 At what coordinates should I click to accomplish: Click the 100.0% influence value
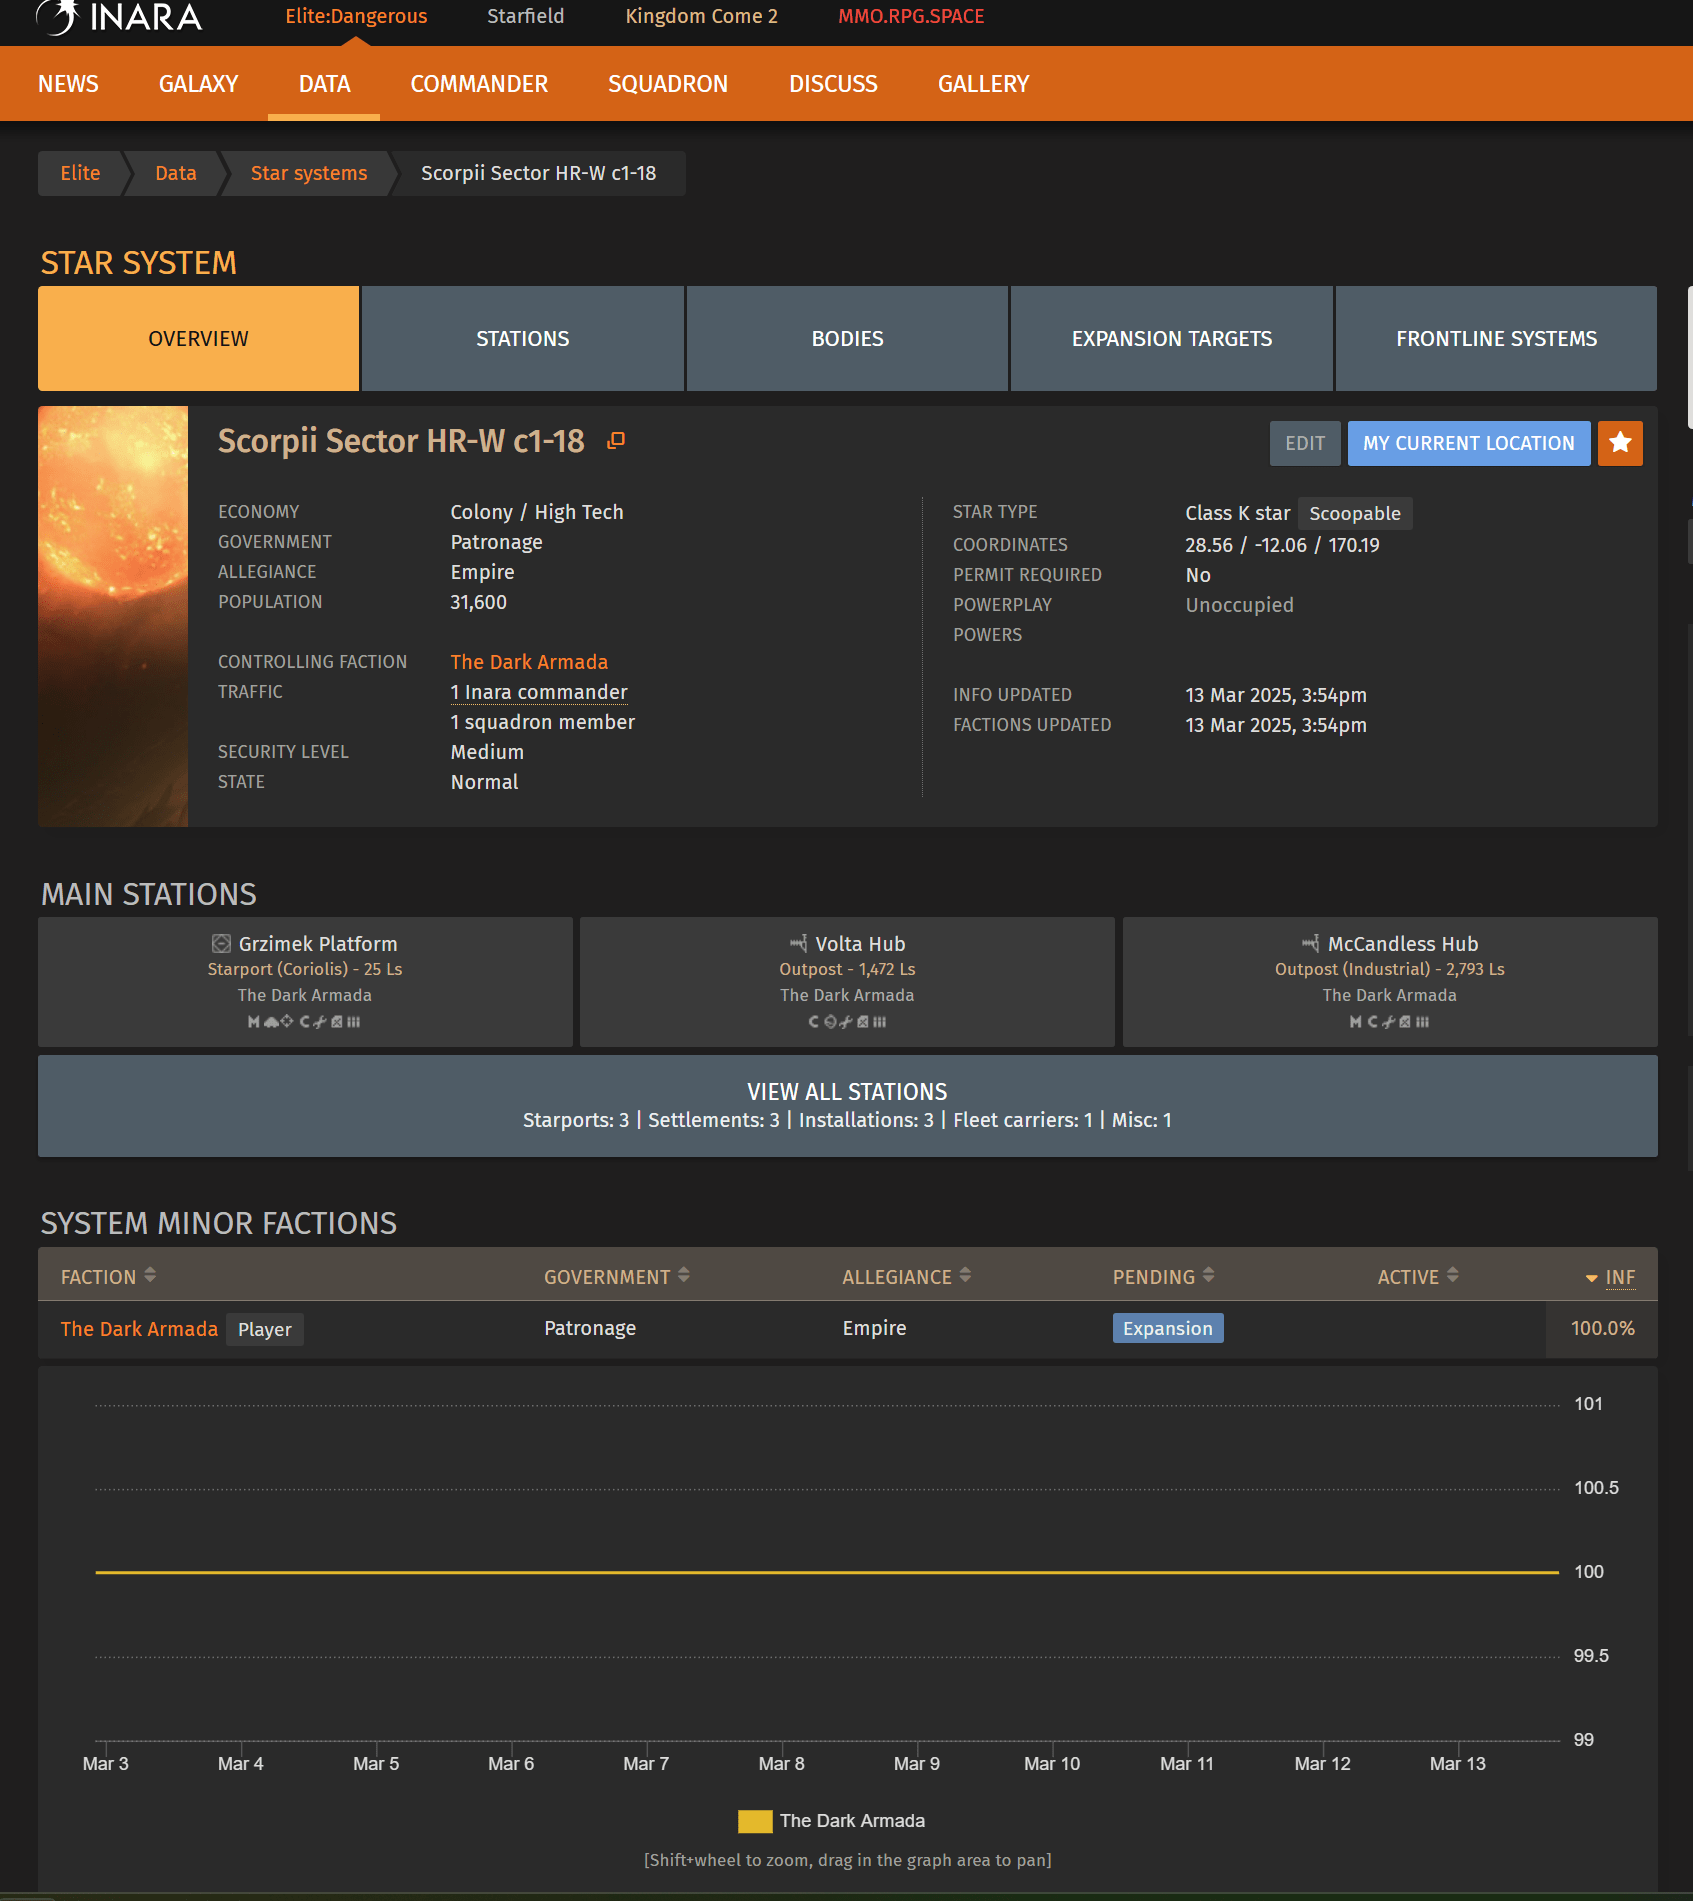[1602, 1328]
